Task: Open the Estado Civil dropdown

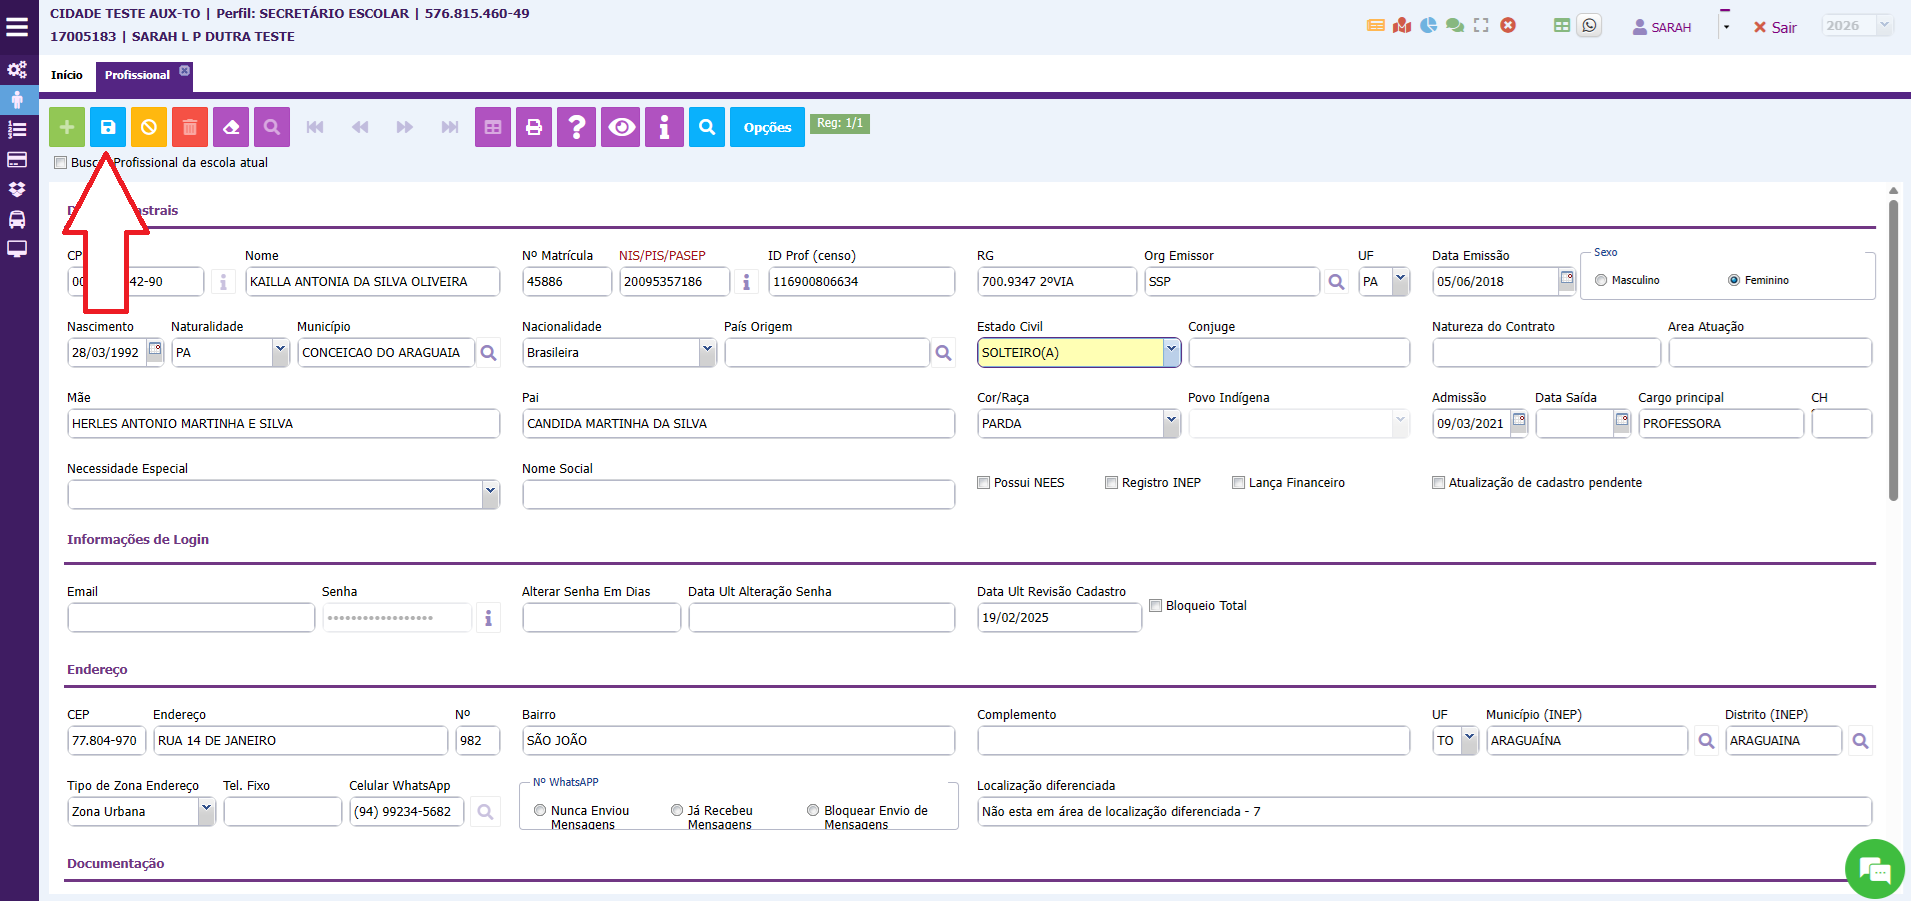Action: click(x=1171, y=352)
